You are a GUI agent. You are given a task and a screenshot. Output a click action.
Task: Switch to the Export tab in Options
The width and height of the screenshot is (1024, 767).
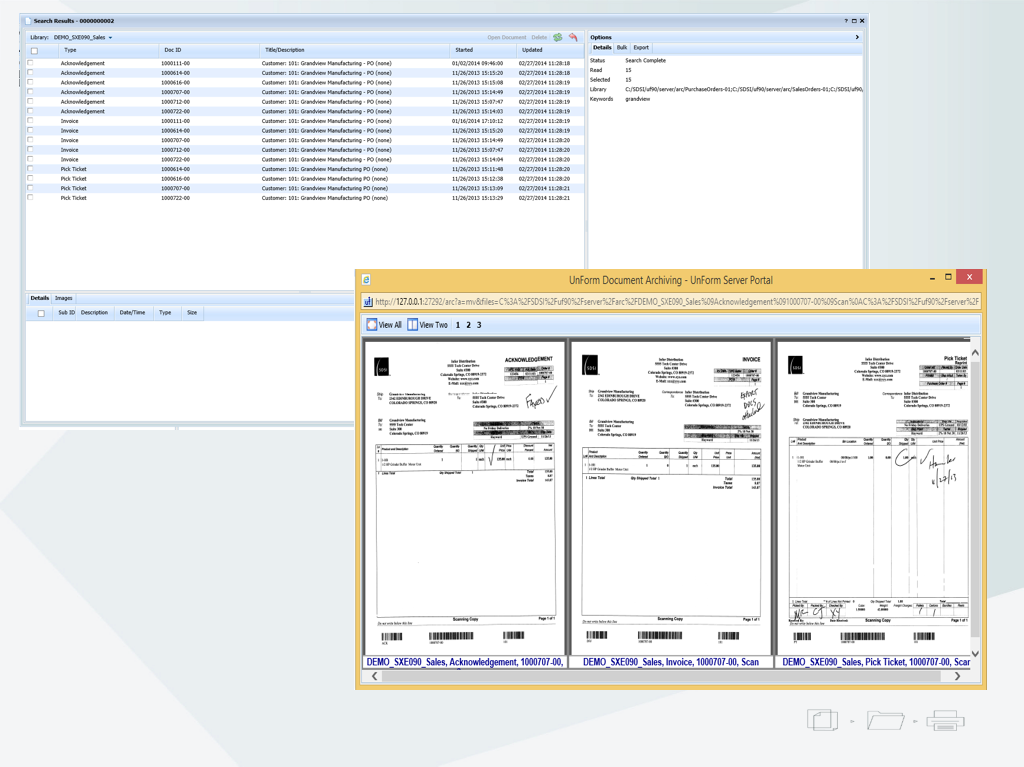(641, 48)
